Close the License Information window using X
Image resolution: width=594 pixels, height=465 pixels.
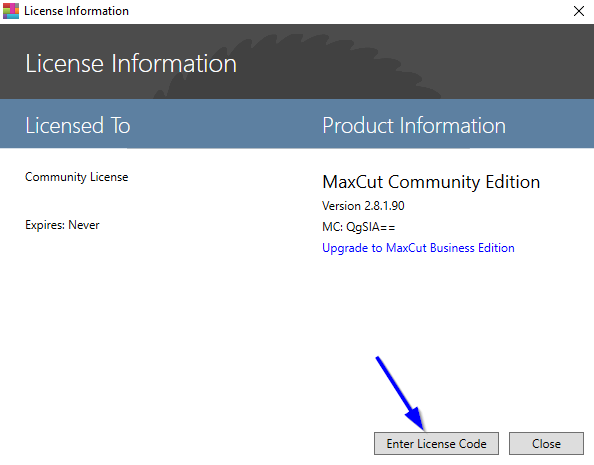[578, 11]
